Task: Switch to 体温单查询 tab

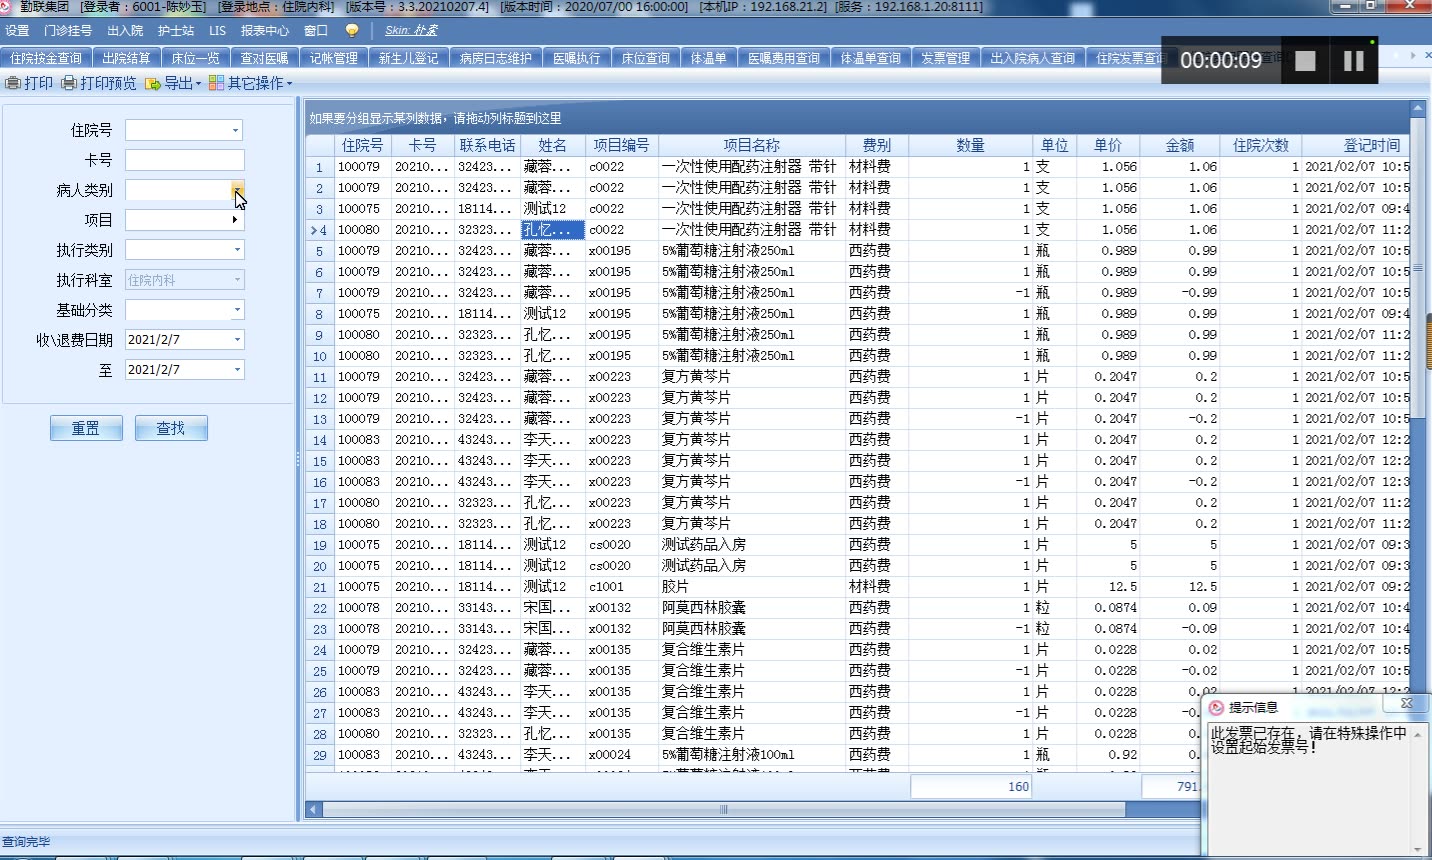Action: [x=870, y=58]
